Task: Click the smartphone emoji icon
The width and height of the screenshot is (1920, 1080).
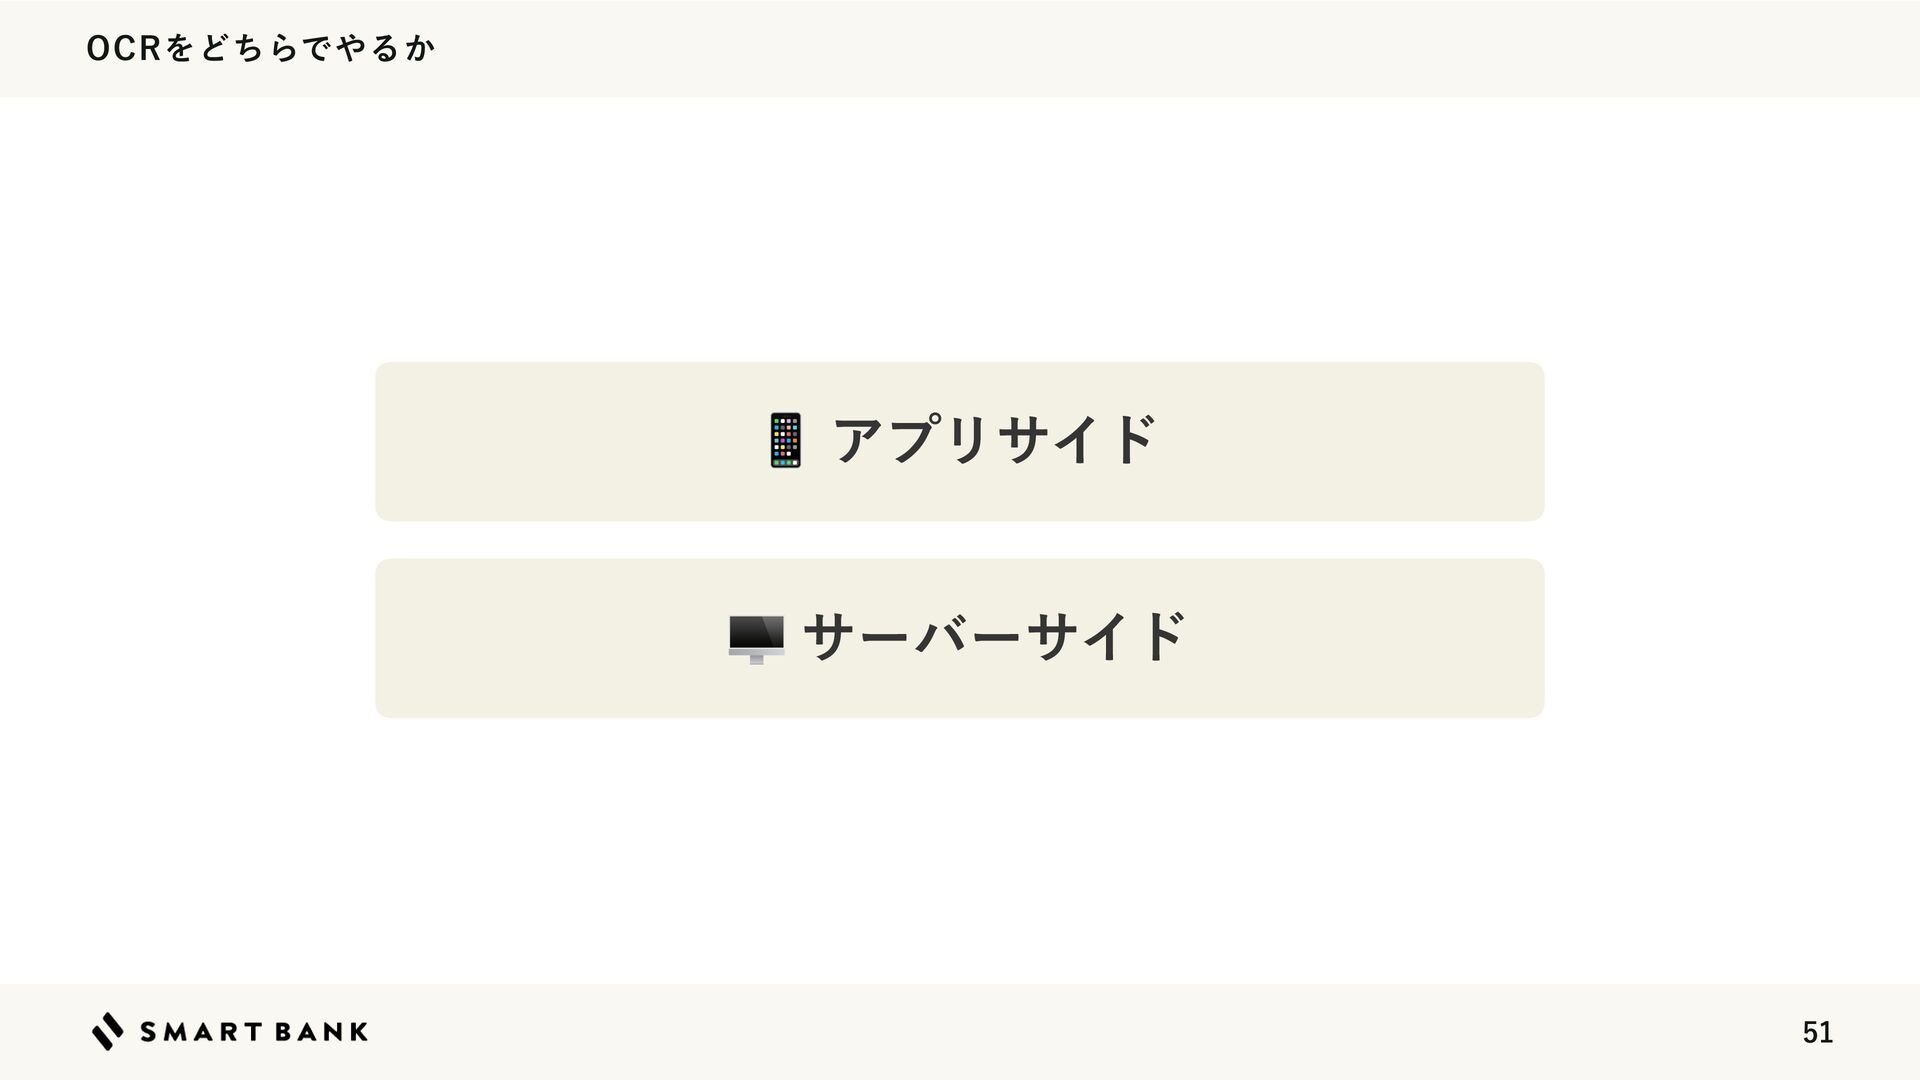Action: [785, 441]
